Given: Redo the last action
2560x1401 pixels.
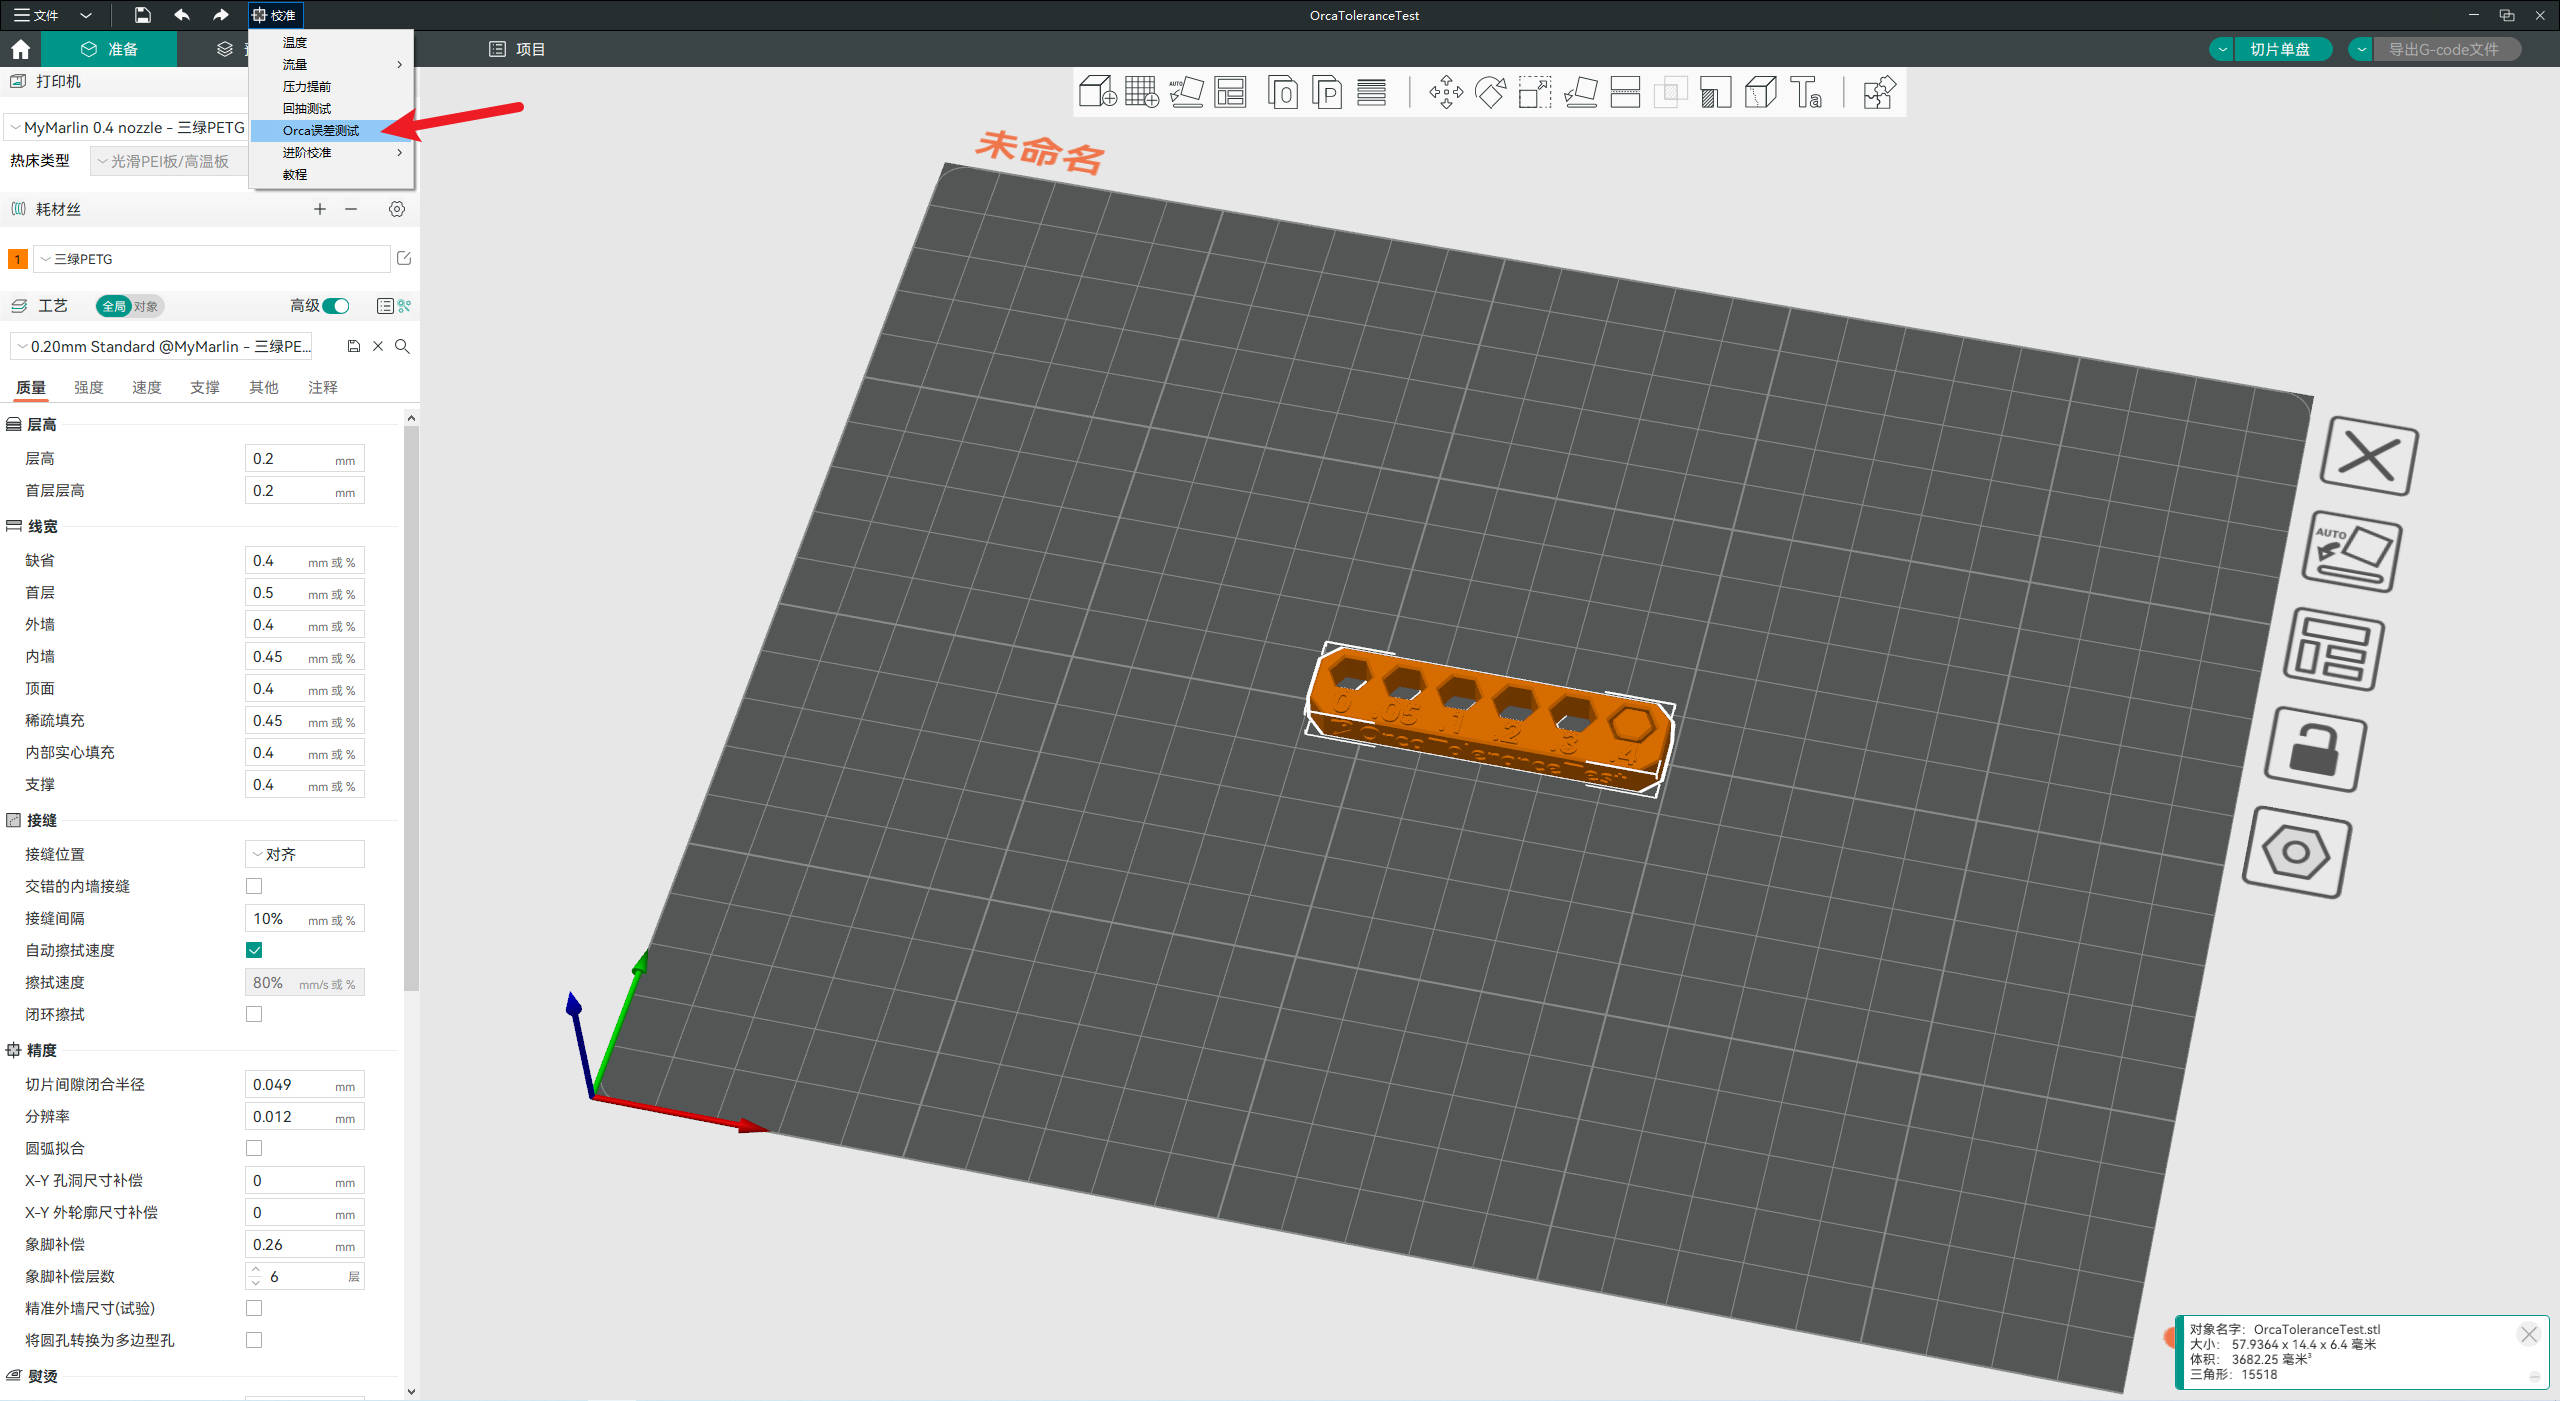Looking at the screenshot, I should tap(220, 15).
